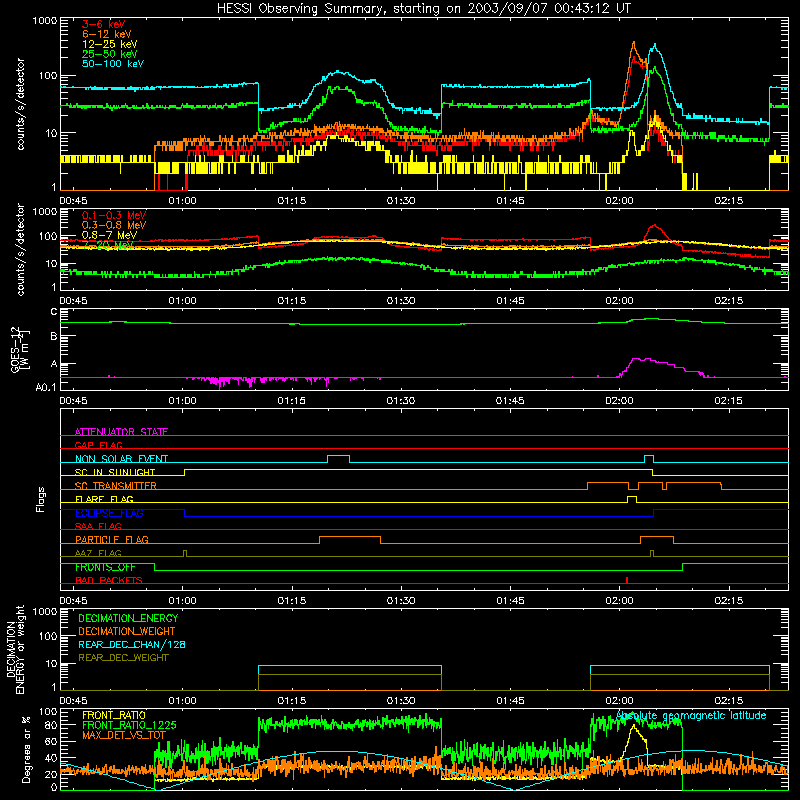Click the SC_TRANSMITTER flag label
This screenshot has width=800, height=800.
pos(115,486)
